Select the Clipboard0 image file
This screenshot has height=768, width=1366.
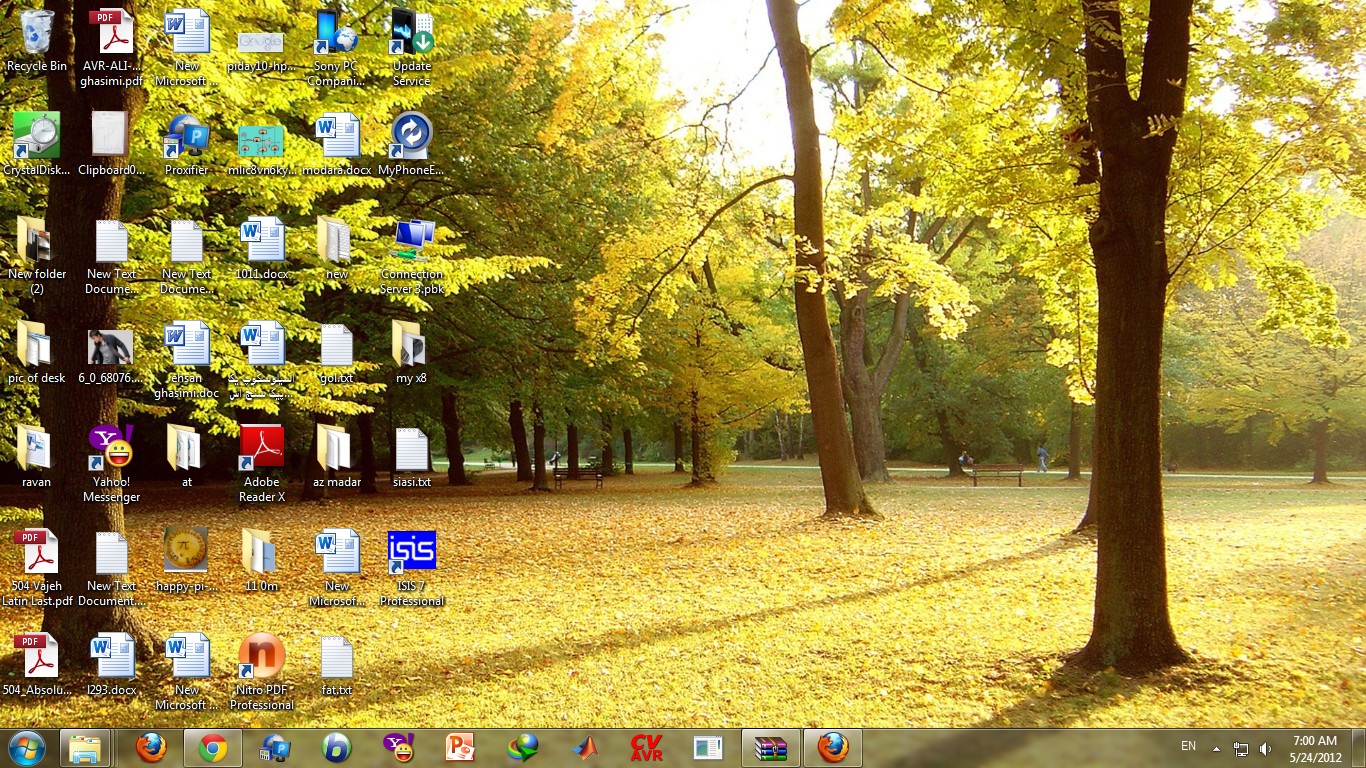[112, 144]
